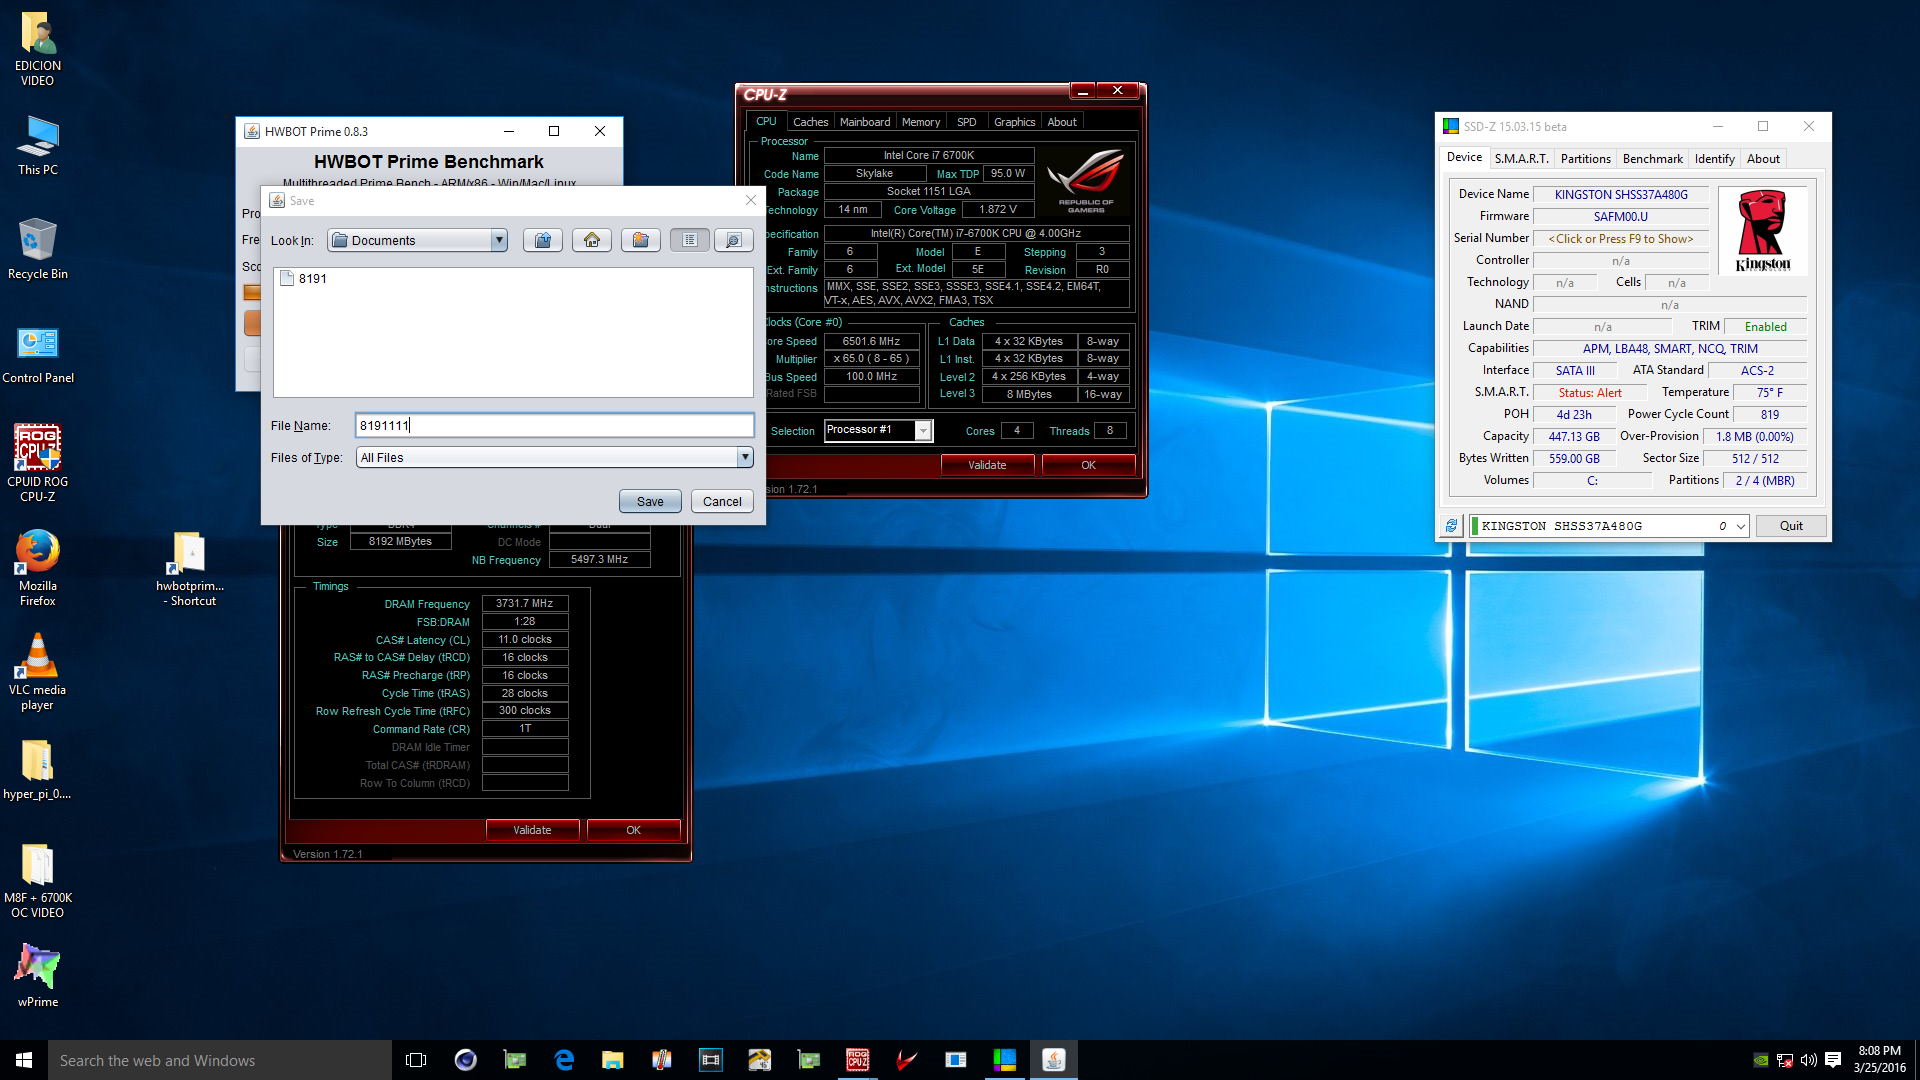Click Cancel button in Save dialog
The width and height of the screenshot is (1920, 1080).
[x=722, y=501]
